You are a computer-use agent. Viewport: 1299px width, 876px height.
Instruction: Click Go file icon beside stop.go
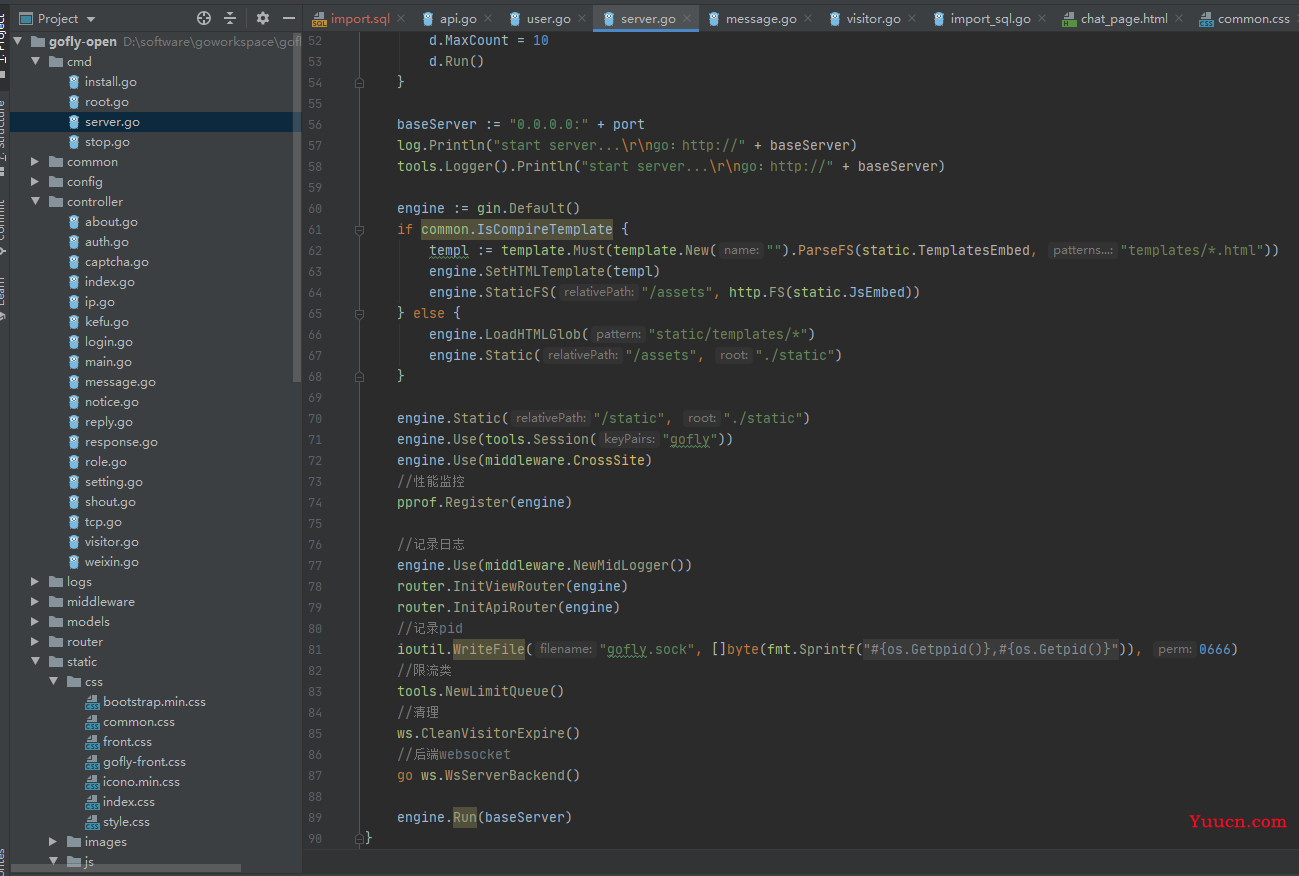coord(74,142)
